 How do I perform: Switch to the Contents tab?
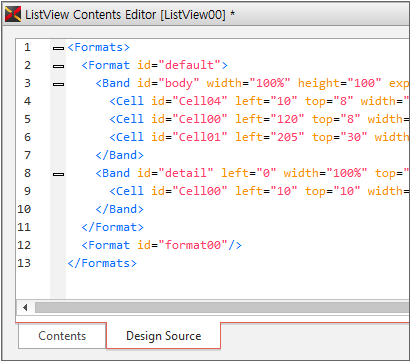(62, 336)
